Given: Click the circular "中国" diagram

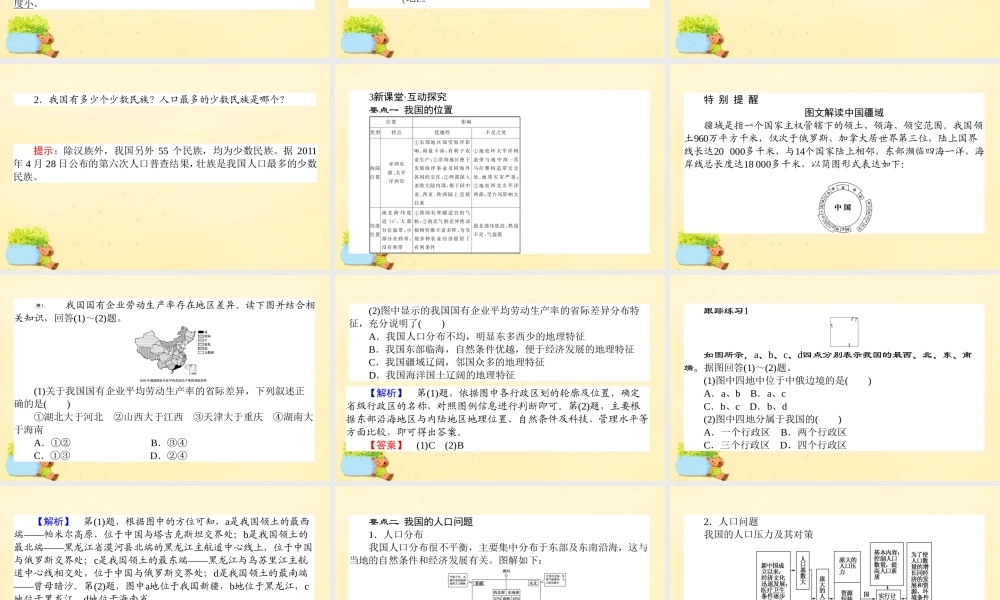Looking at the screenshot, I should click(x=844, y=207).
